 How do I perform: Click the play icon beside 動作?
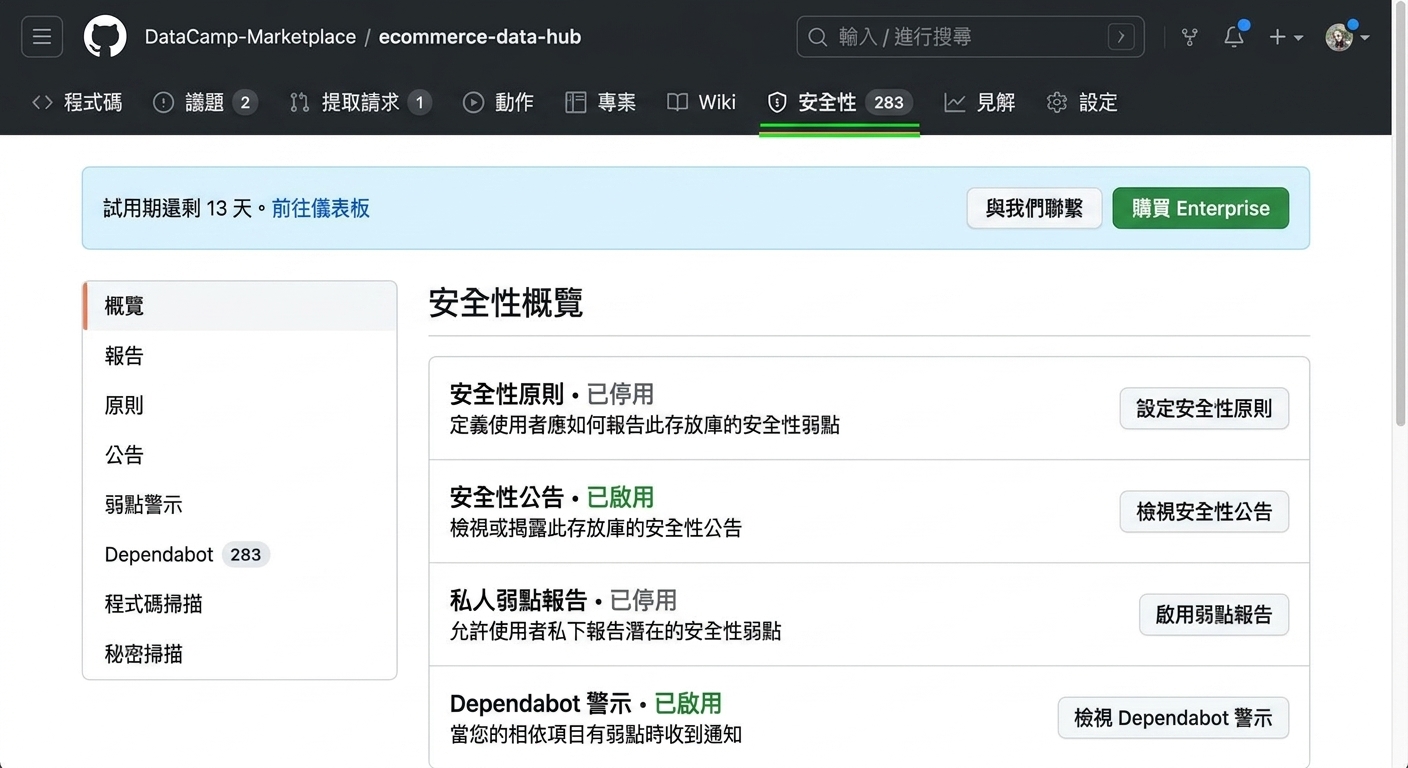473,102
